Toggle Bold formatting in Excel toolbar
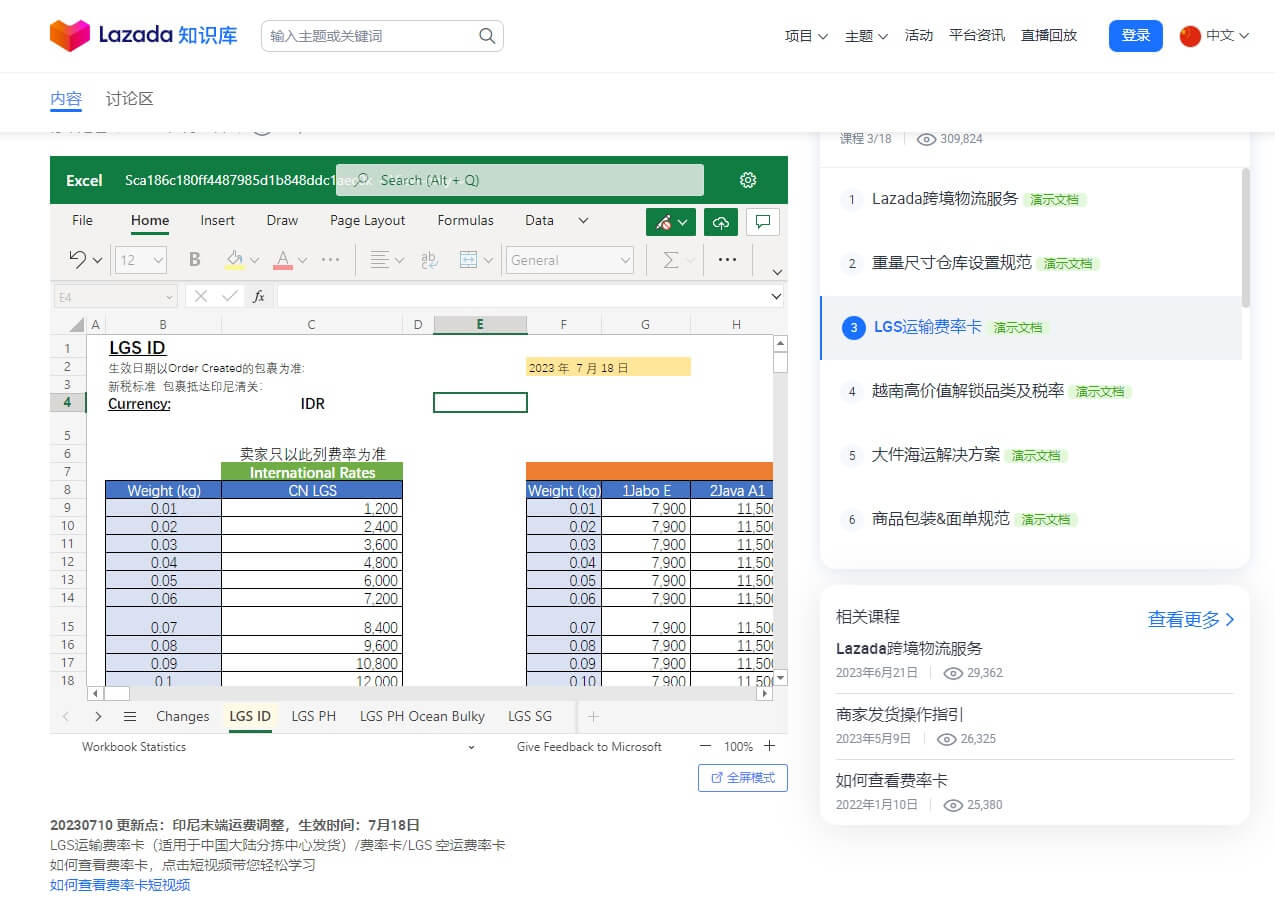 point(195,260)
